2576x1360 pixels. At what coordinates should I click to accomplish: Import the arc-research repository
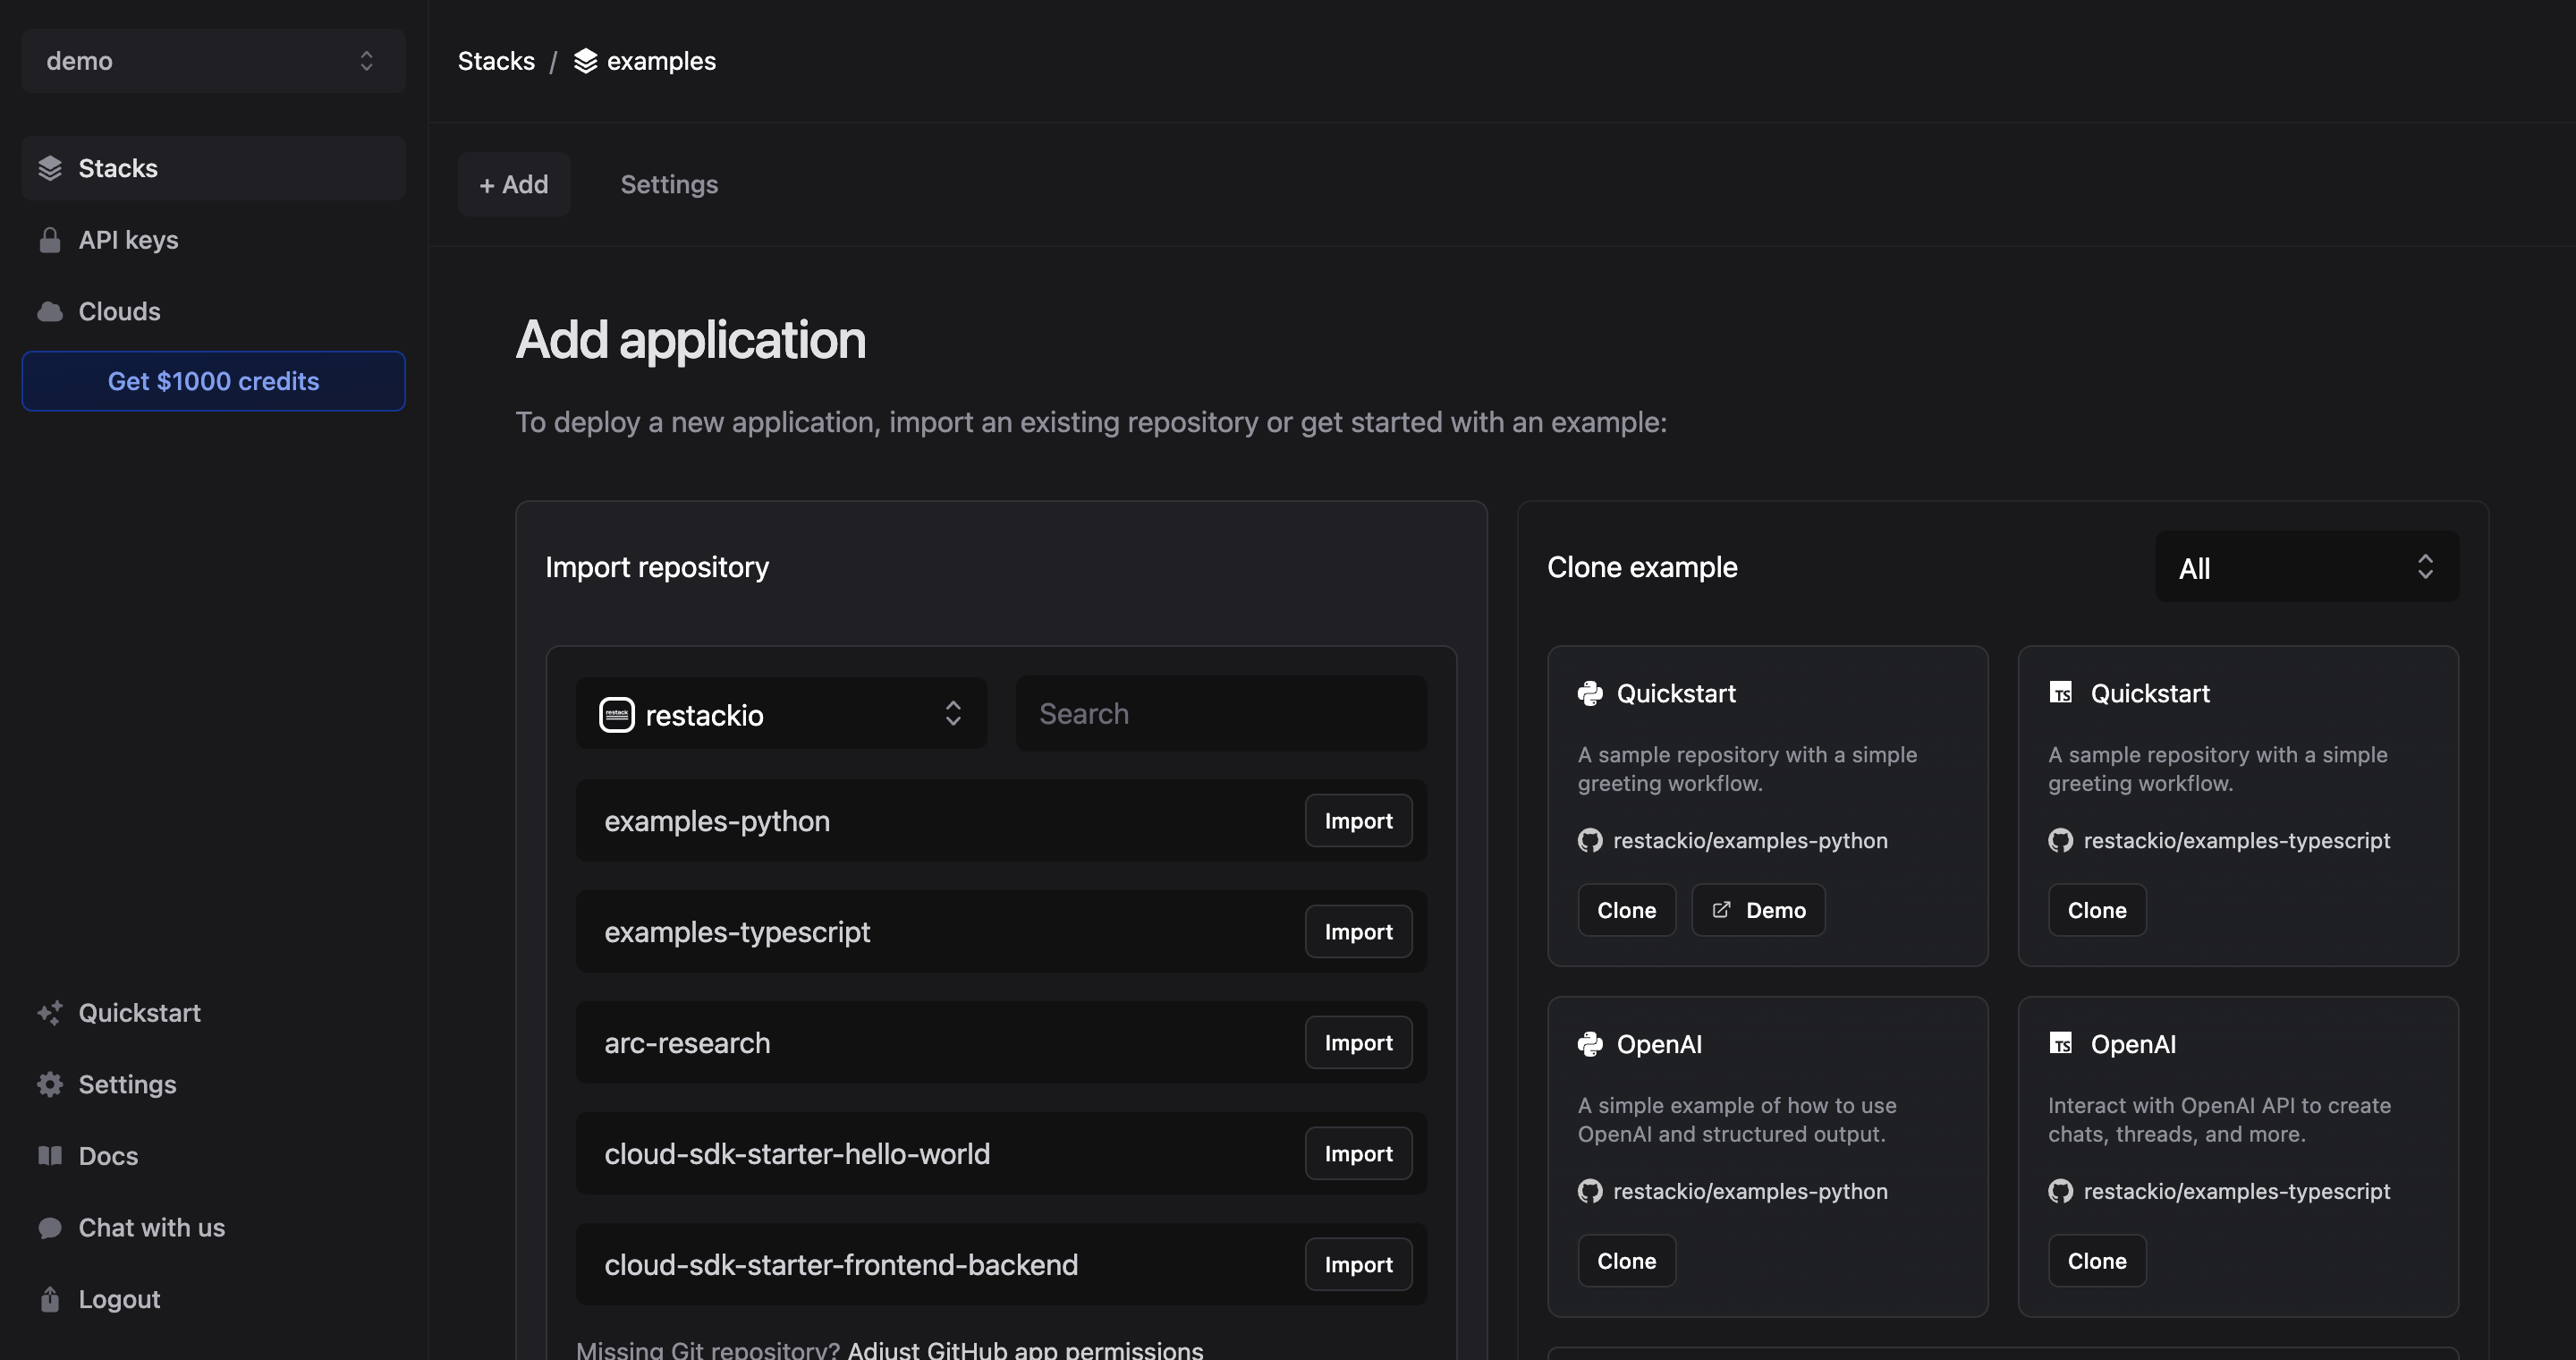[1357, 1043]
